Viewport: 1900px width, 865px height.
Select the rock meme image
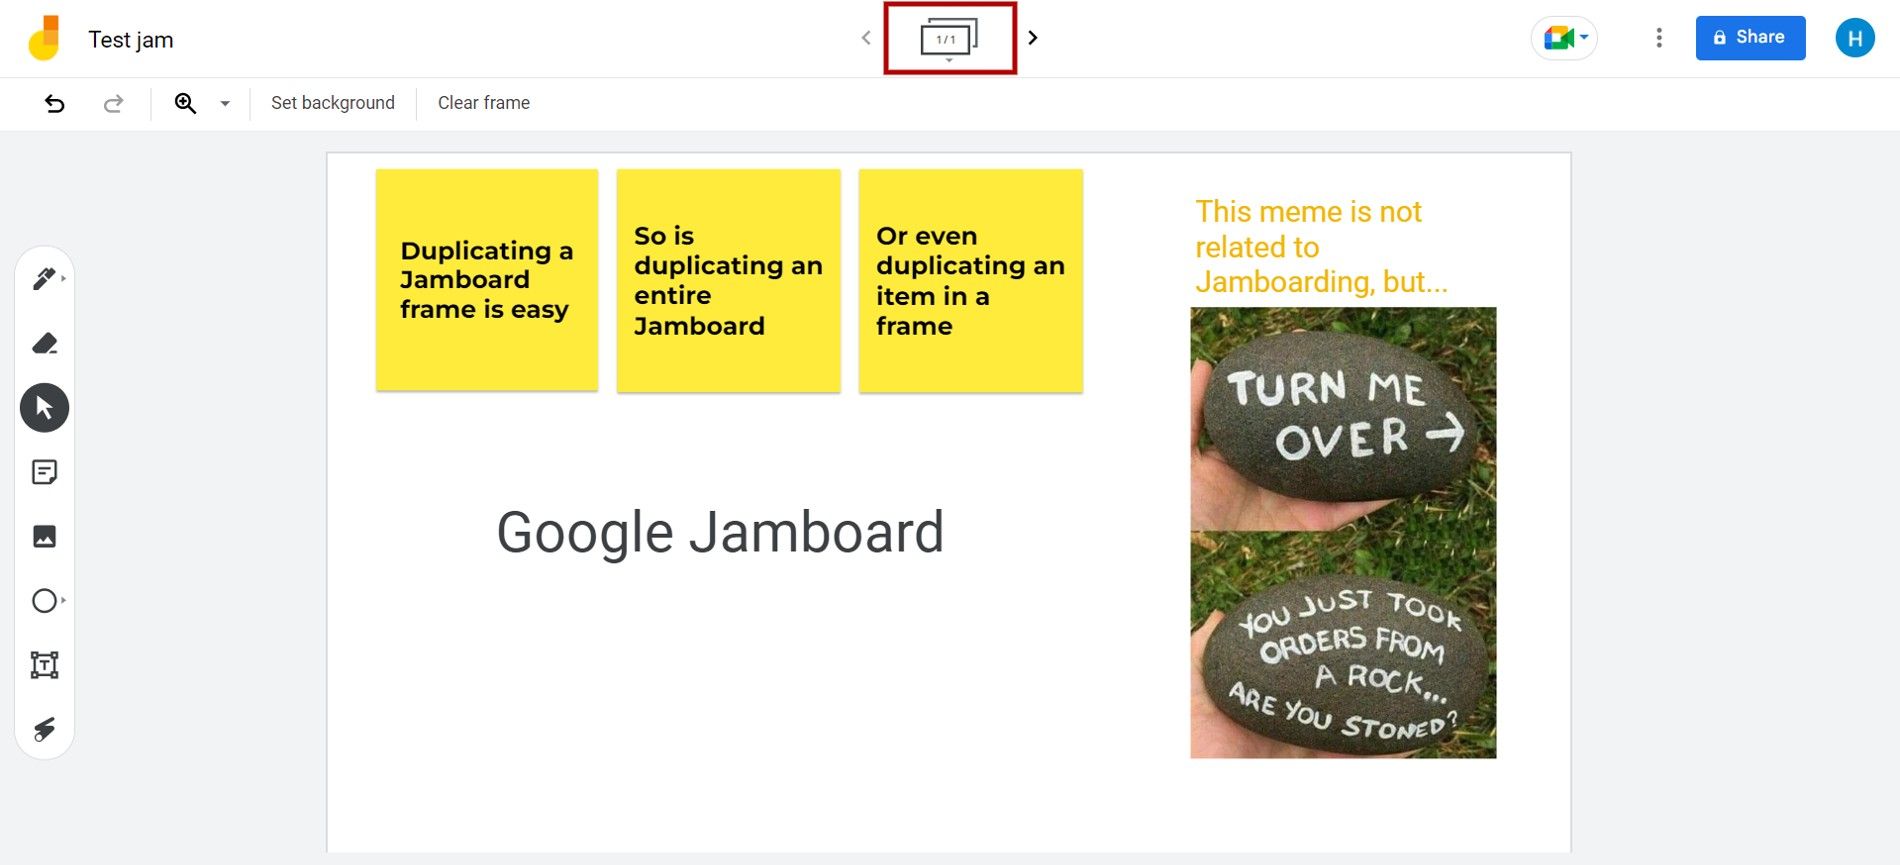click(1343, 533)
